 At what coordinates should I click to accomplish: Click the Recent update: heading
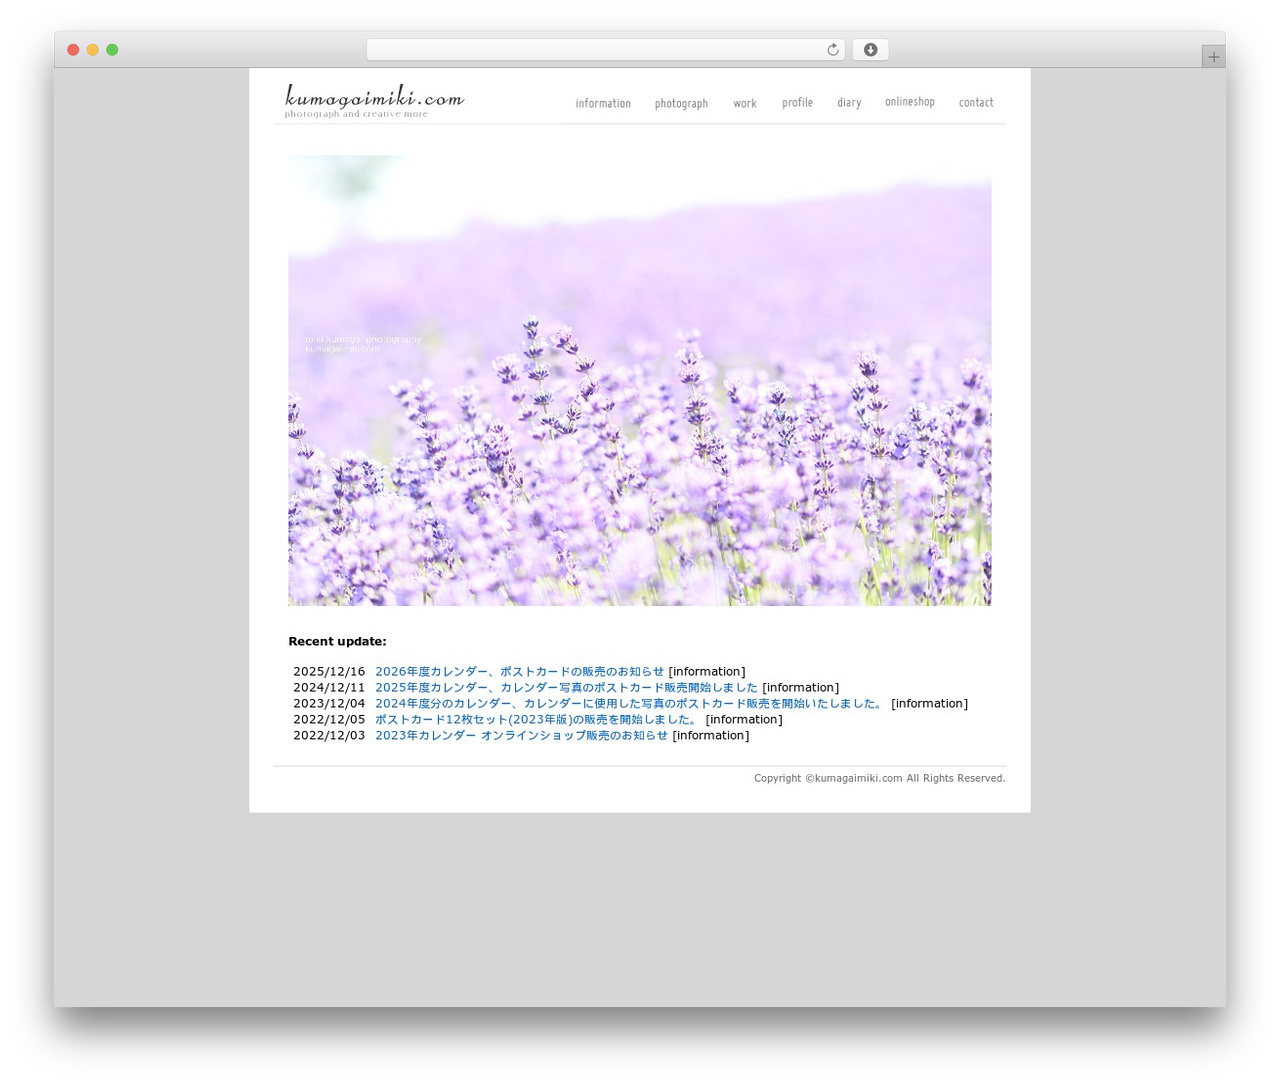click(x=337, y=642)
